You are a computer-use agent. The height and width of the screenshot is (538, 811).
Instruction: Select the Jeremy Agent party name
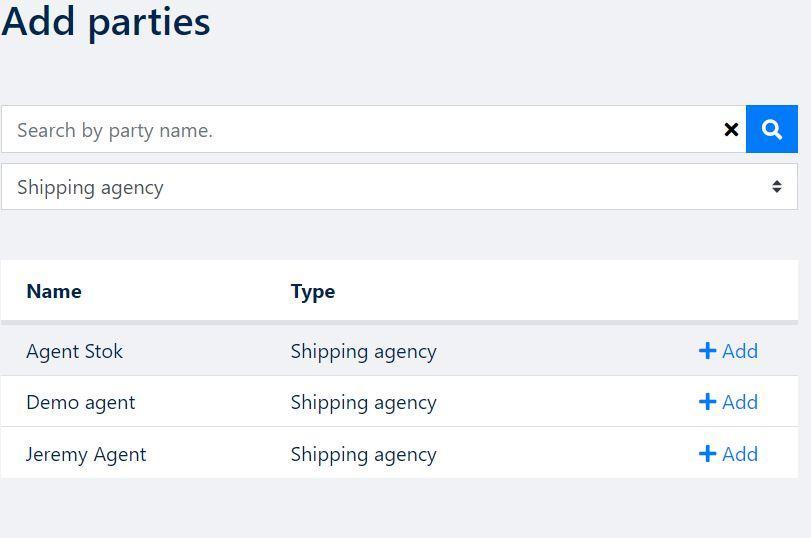pos(86,455)
